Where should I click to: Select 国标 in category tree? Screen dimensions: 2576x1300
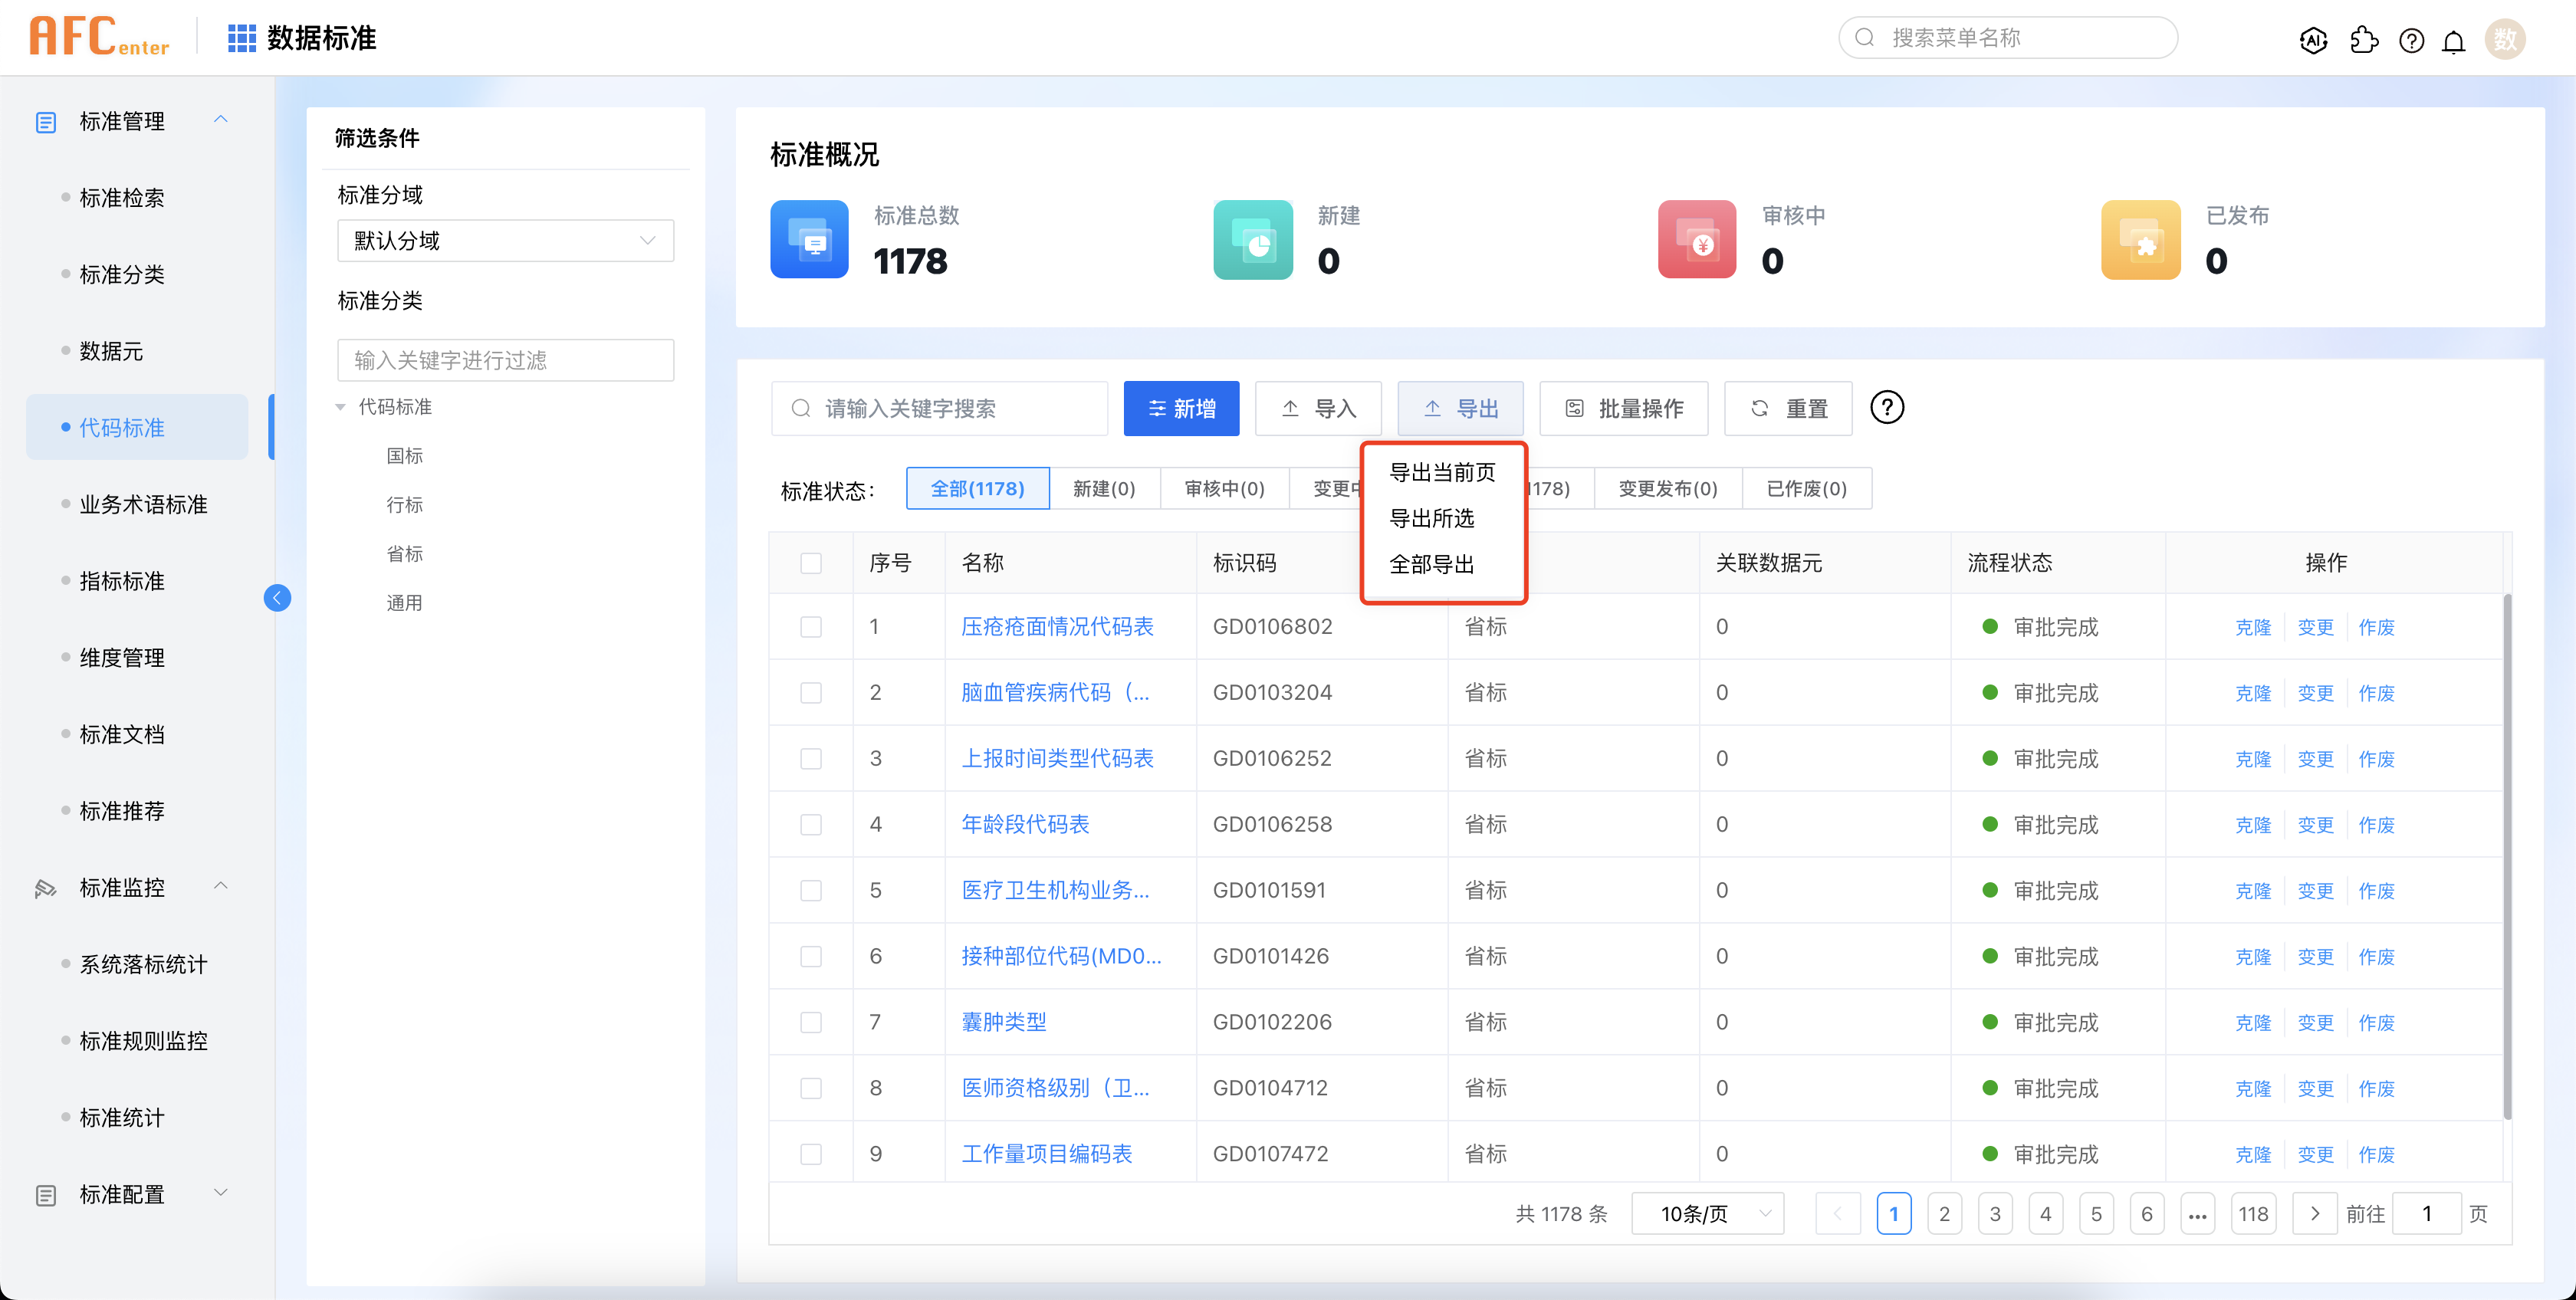click(405, 456)
